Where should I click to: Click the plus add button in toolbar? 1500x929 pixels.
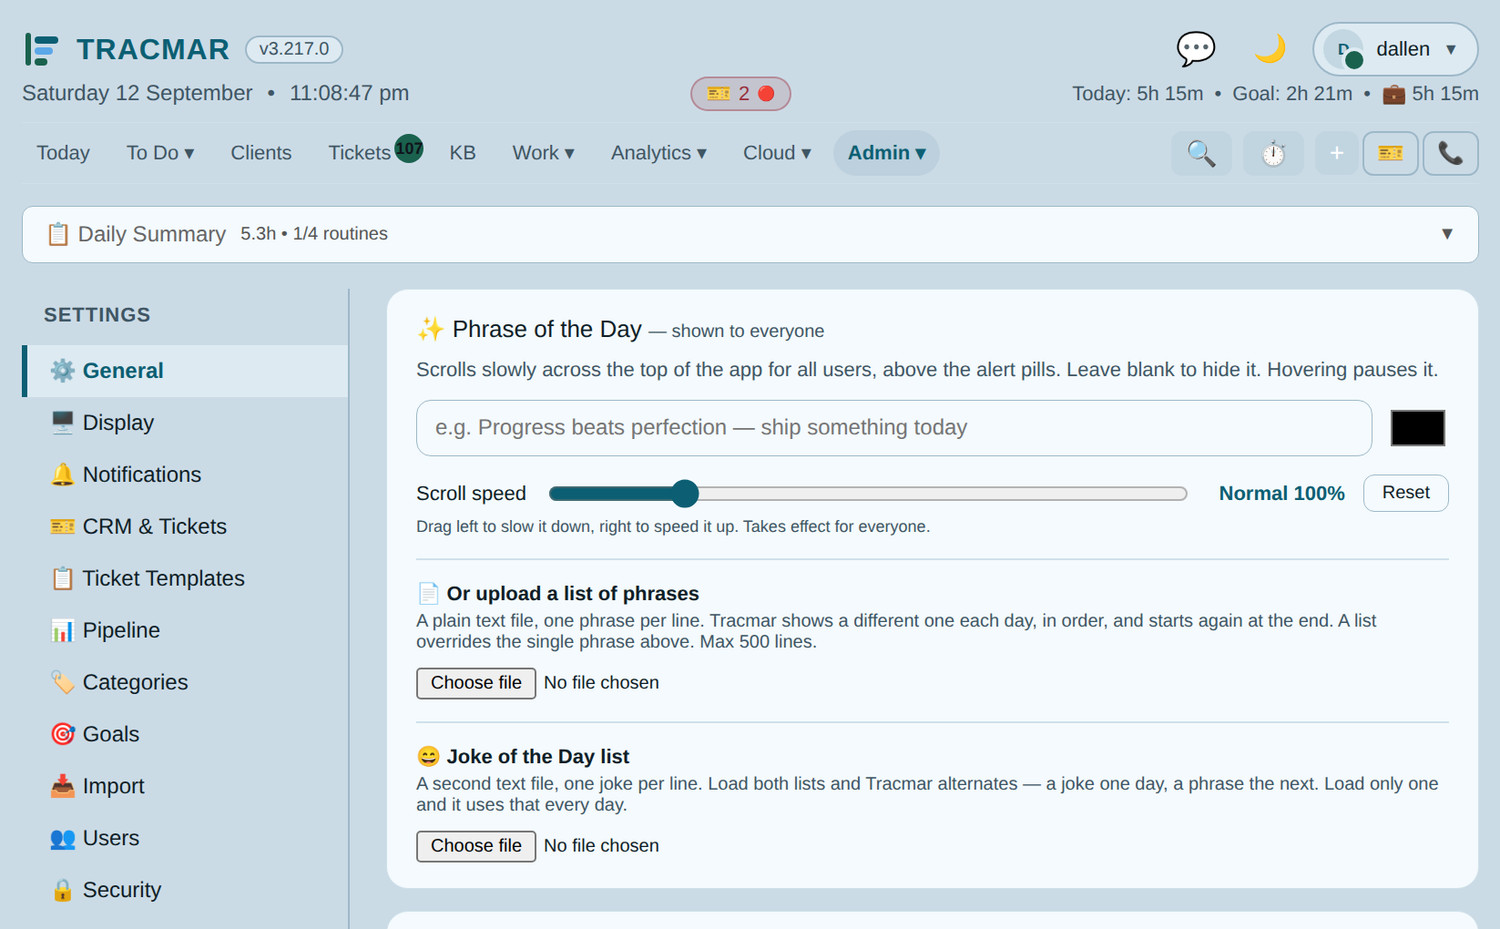[1336, 153]
